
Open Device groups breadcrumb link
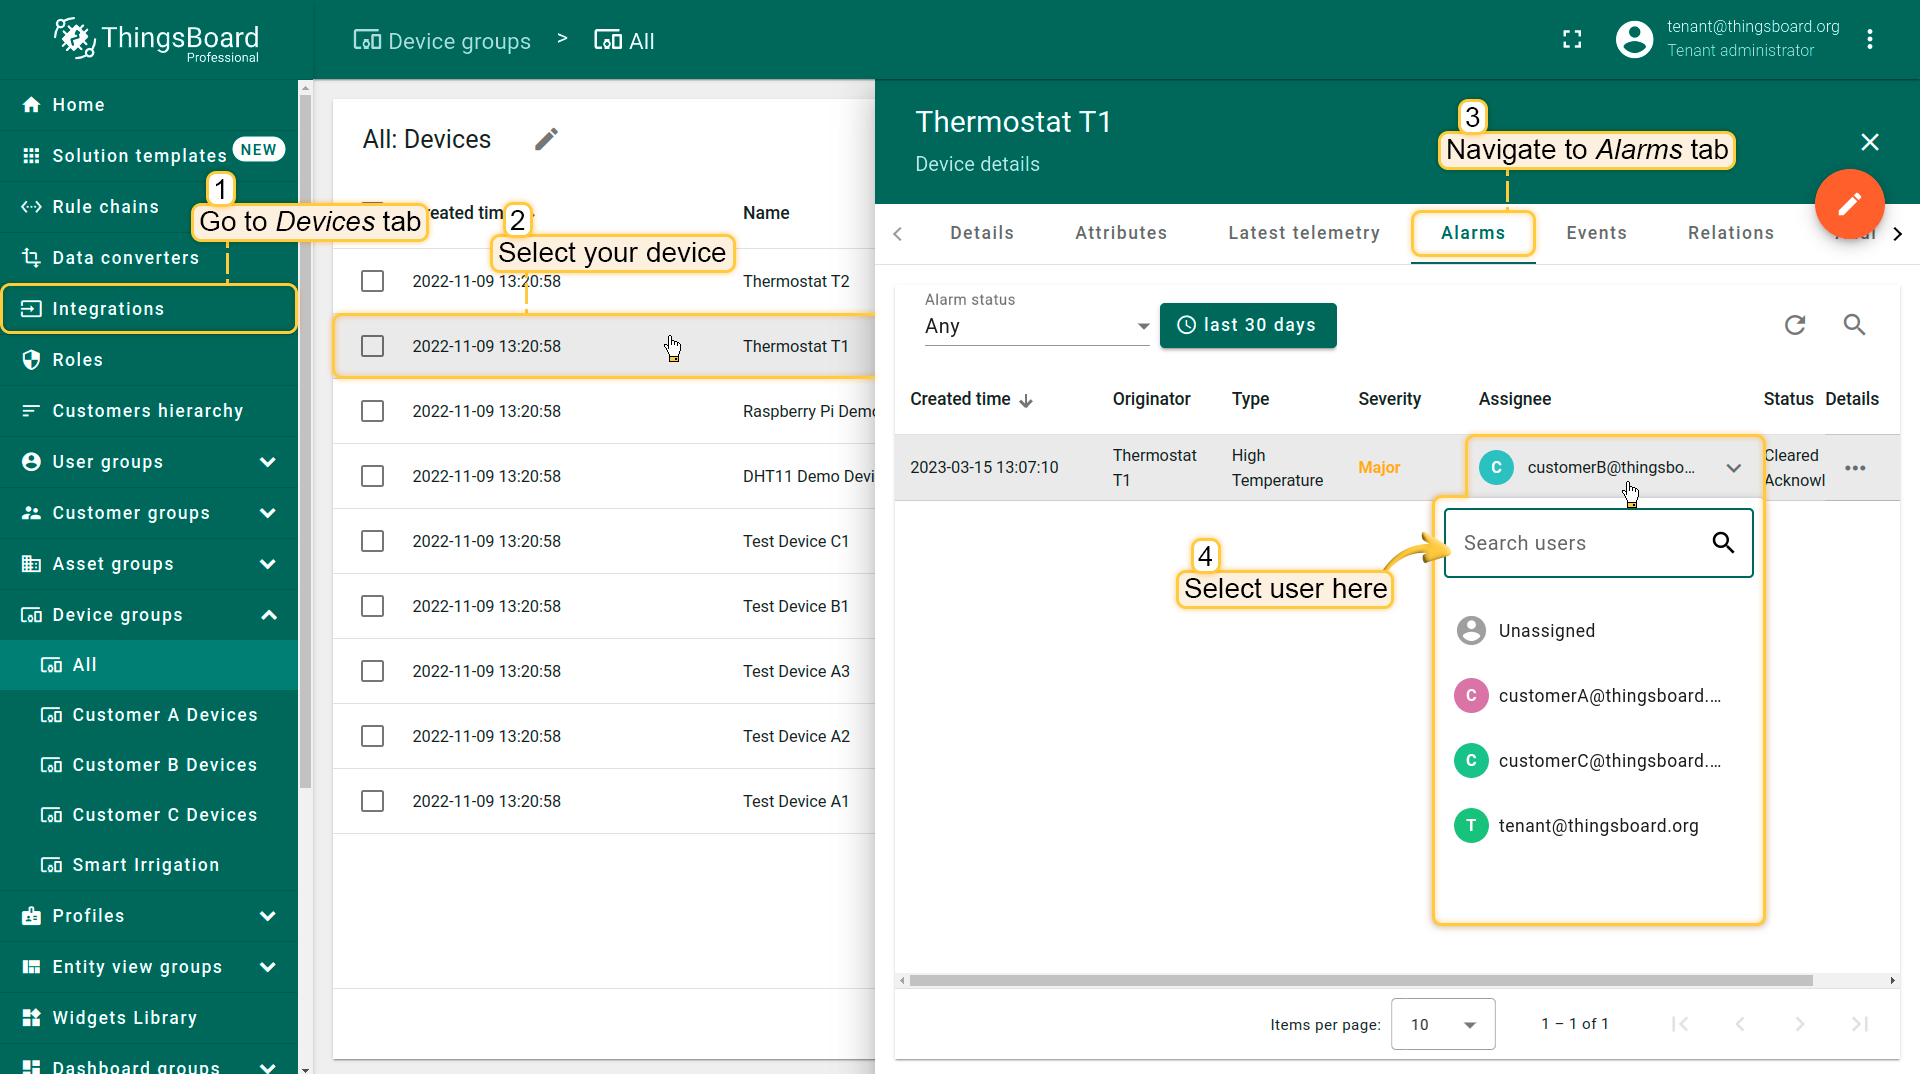click(442, 41)
